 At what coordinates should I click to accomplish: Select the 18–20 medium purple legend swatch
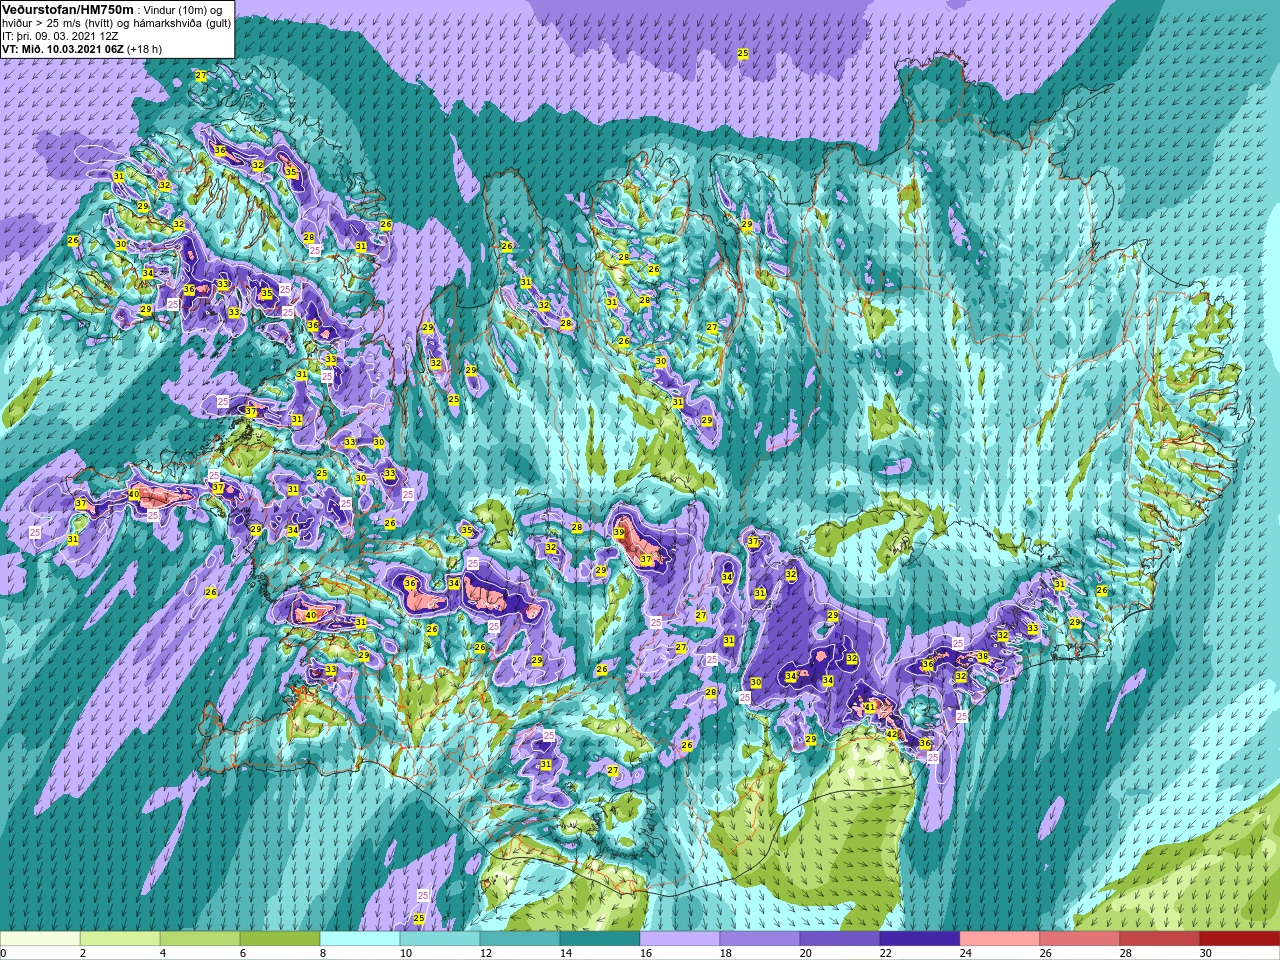pyautogui.click(x=760, y=939)
